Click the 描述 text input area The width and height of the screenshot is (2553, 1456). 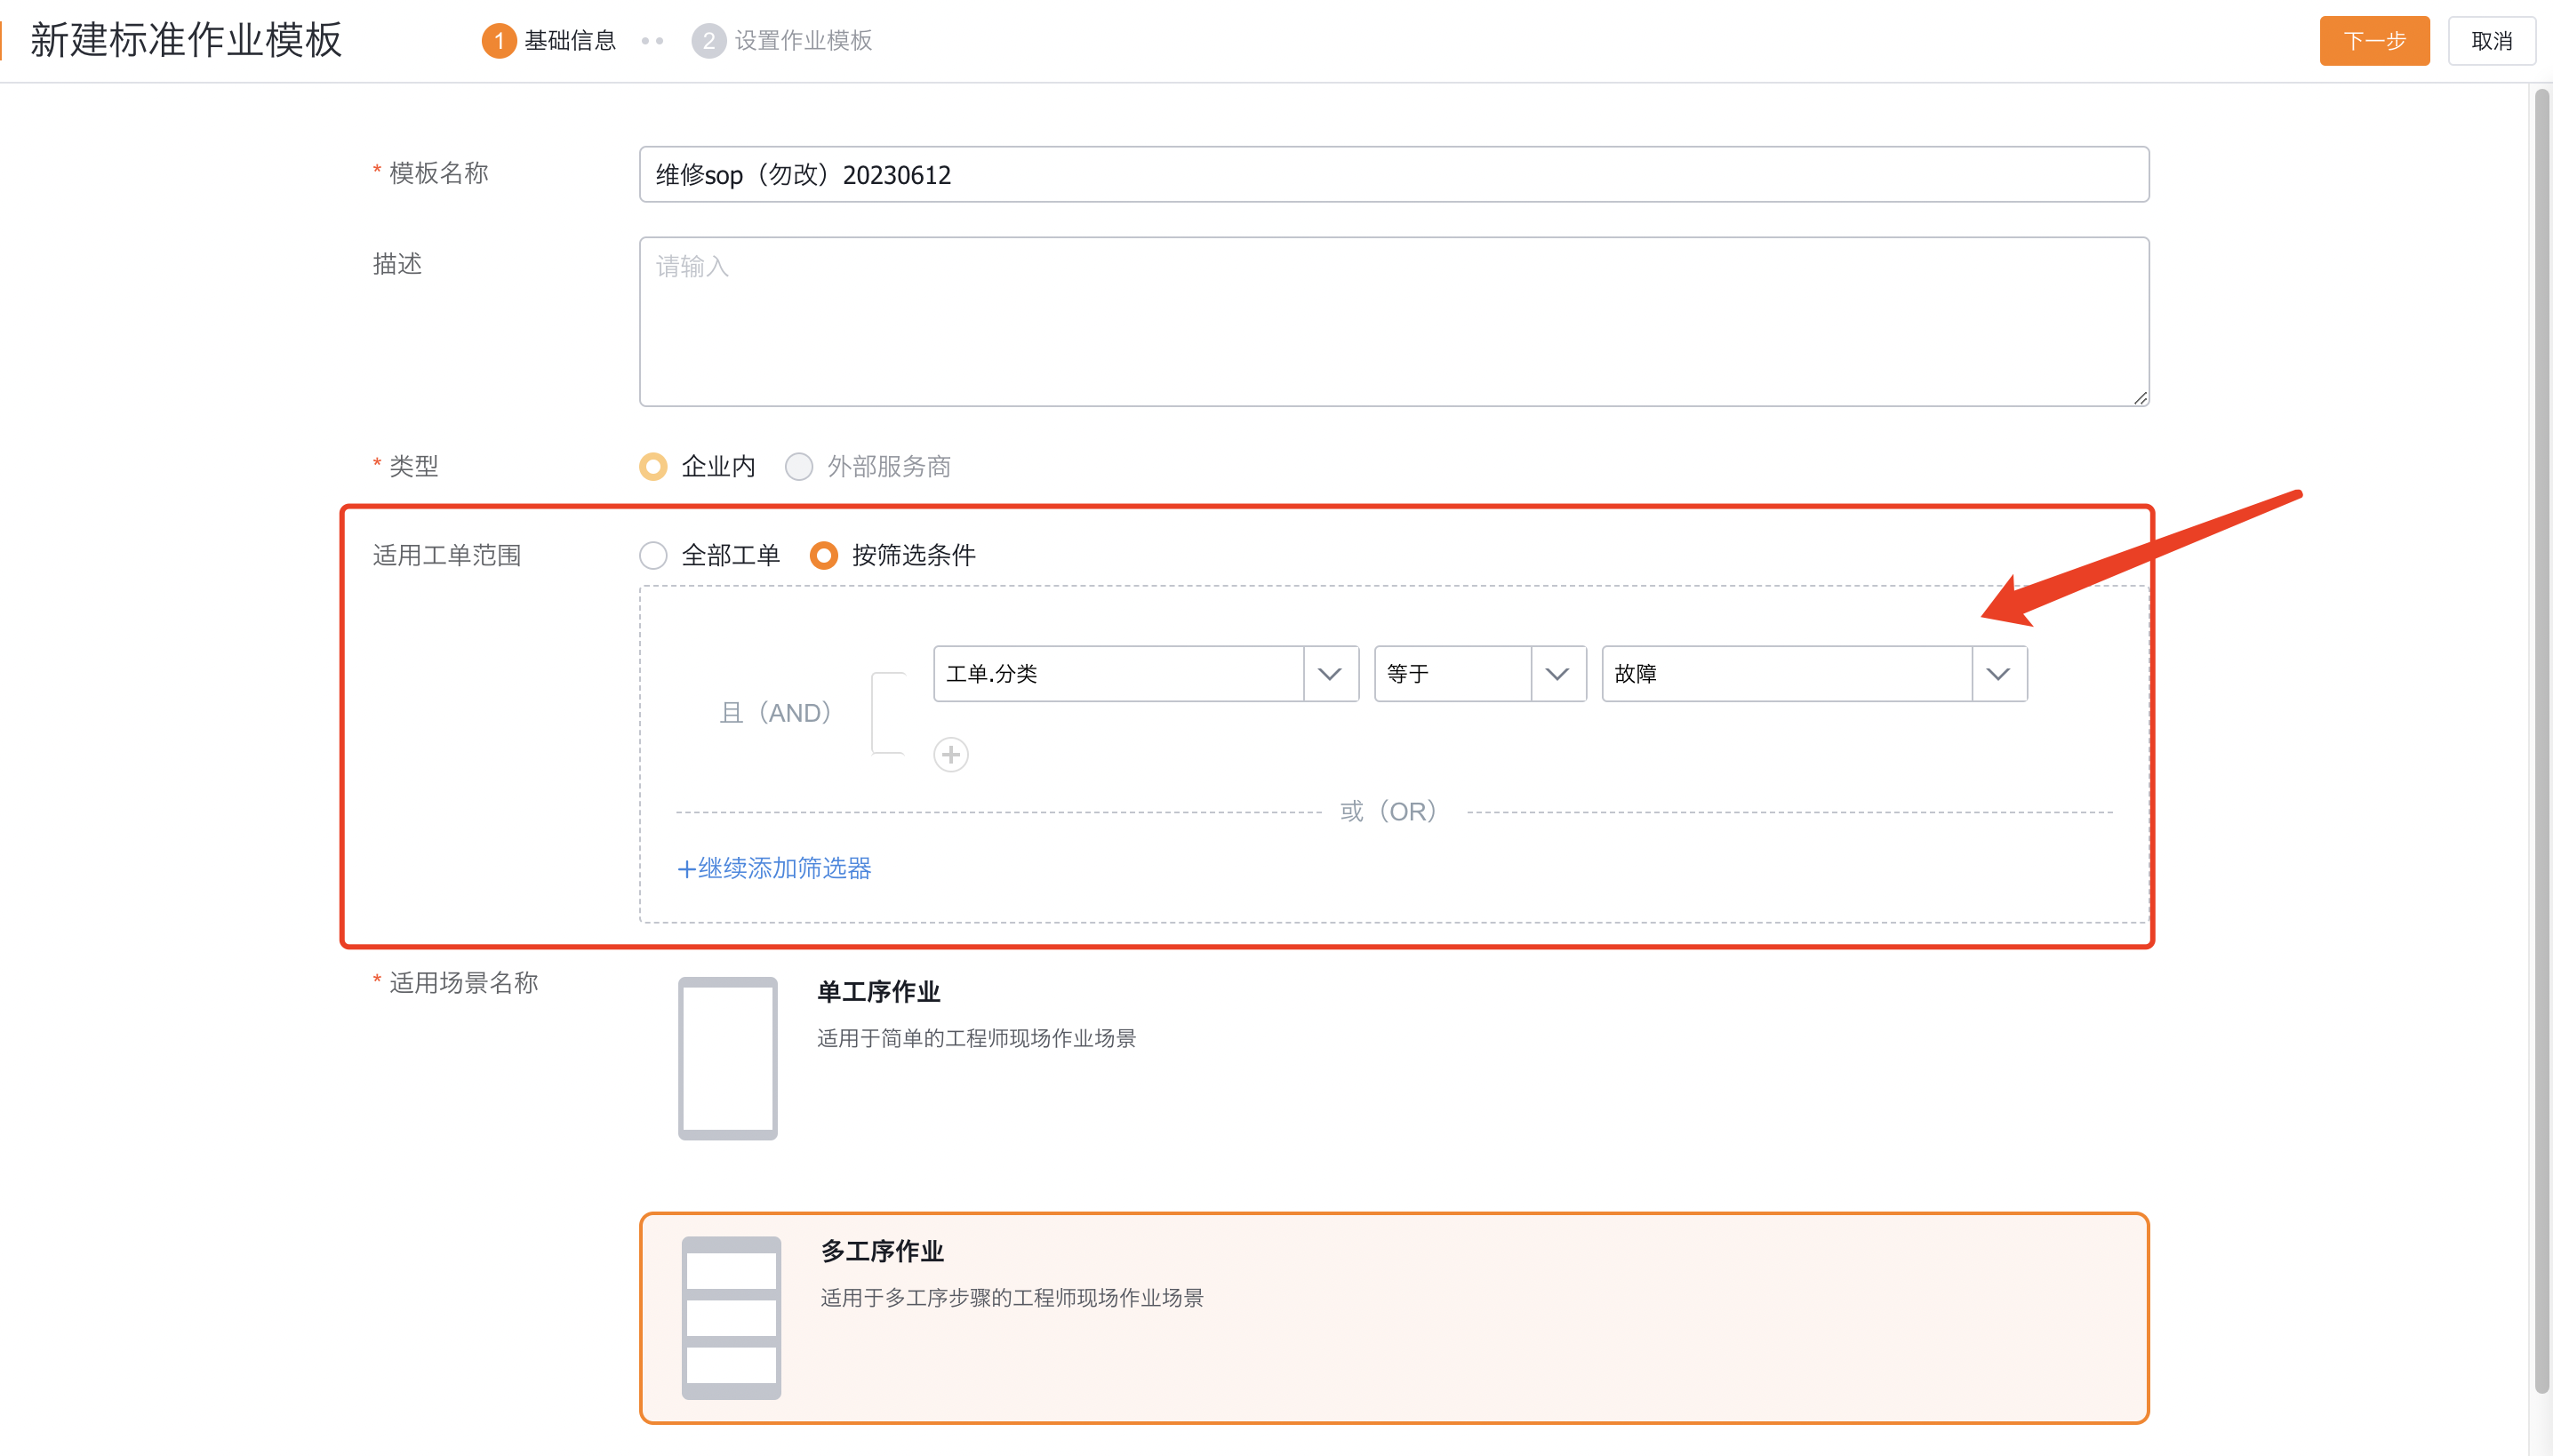coord(1390,320)
